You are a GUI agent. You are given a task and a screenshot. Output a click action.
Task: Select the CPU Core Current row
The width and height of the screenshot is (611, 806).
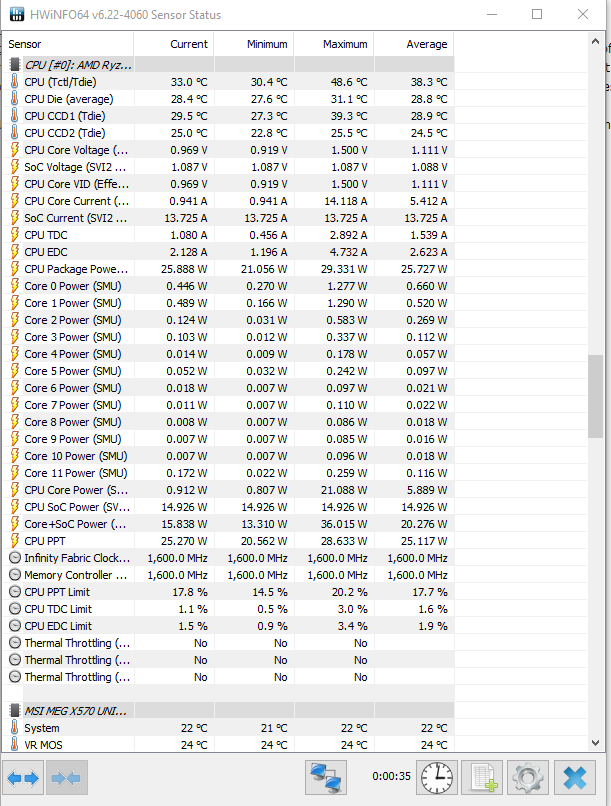(229, 200)
